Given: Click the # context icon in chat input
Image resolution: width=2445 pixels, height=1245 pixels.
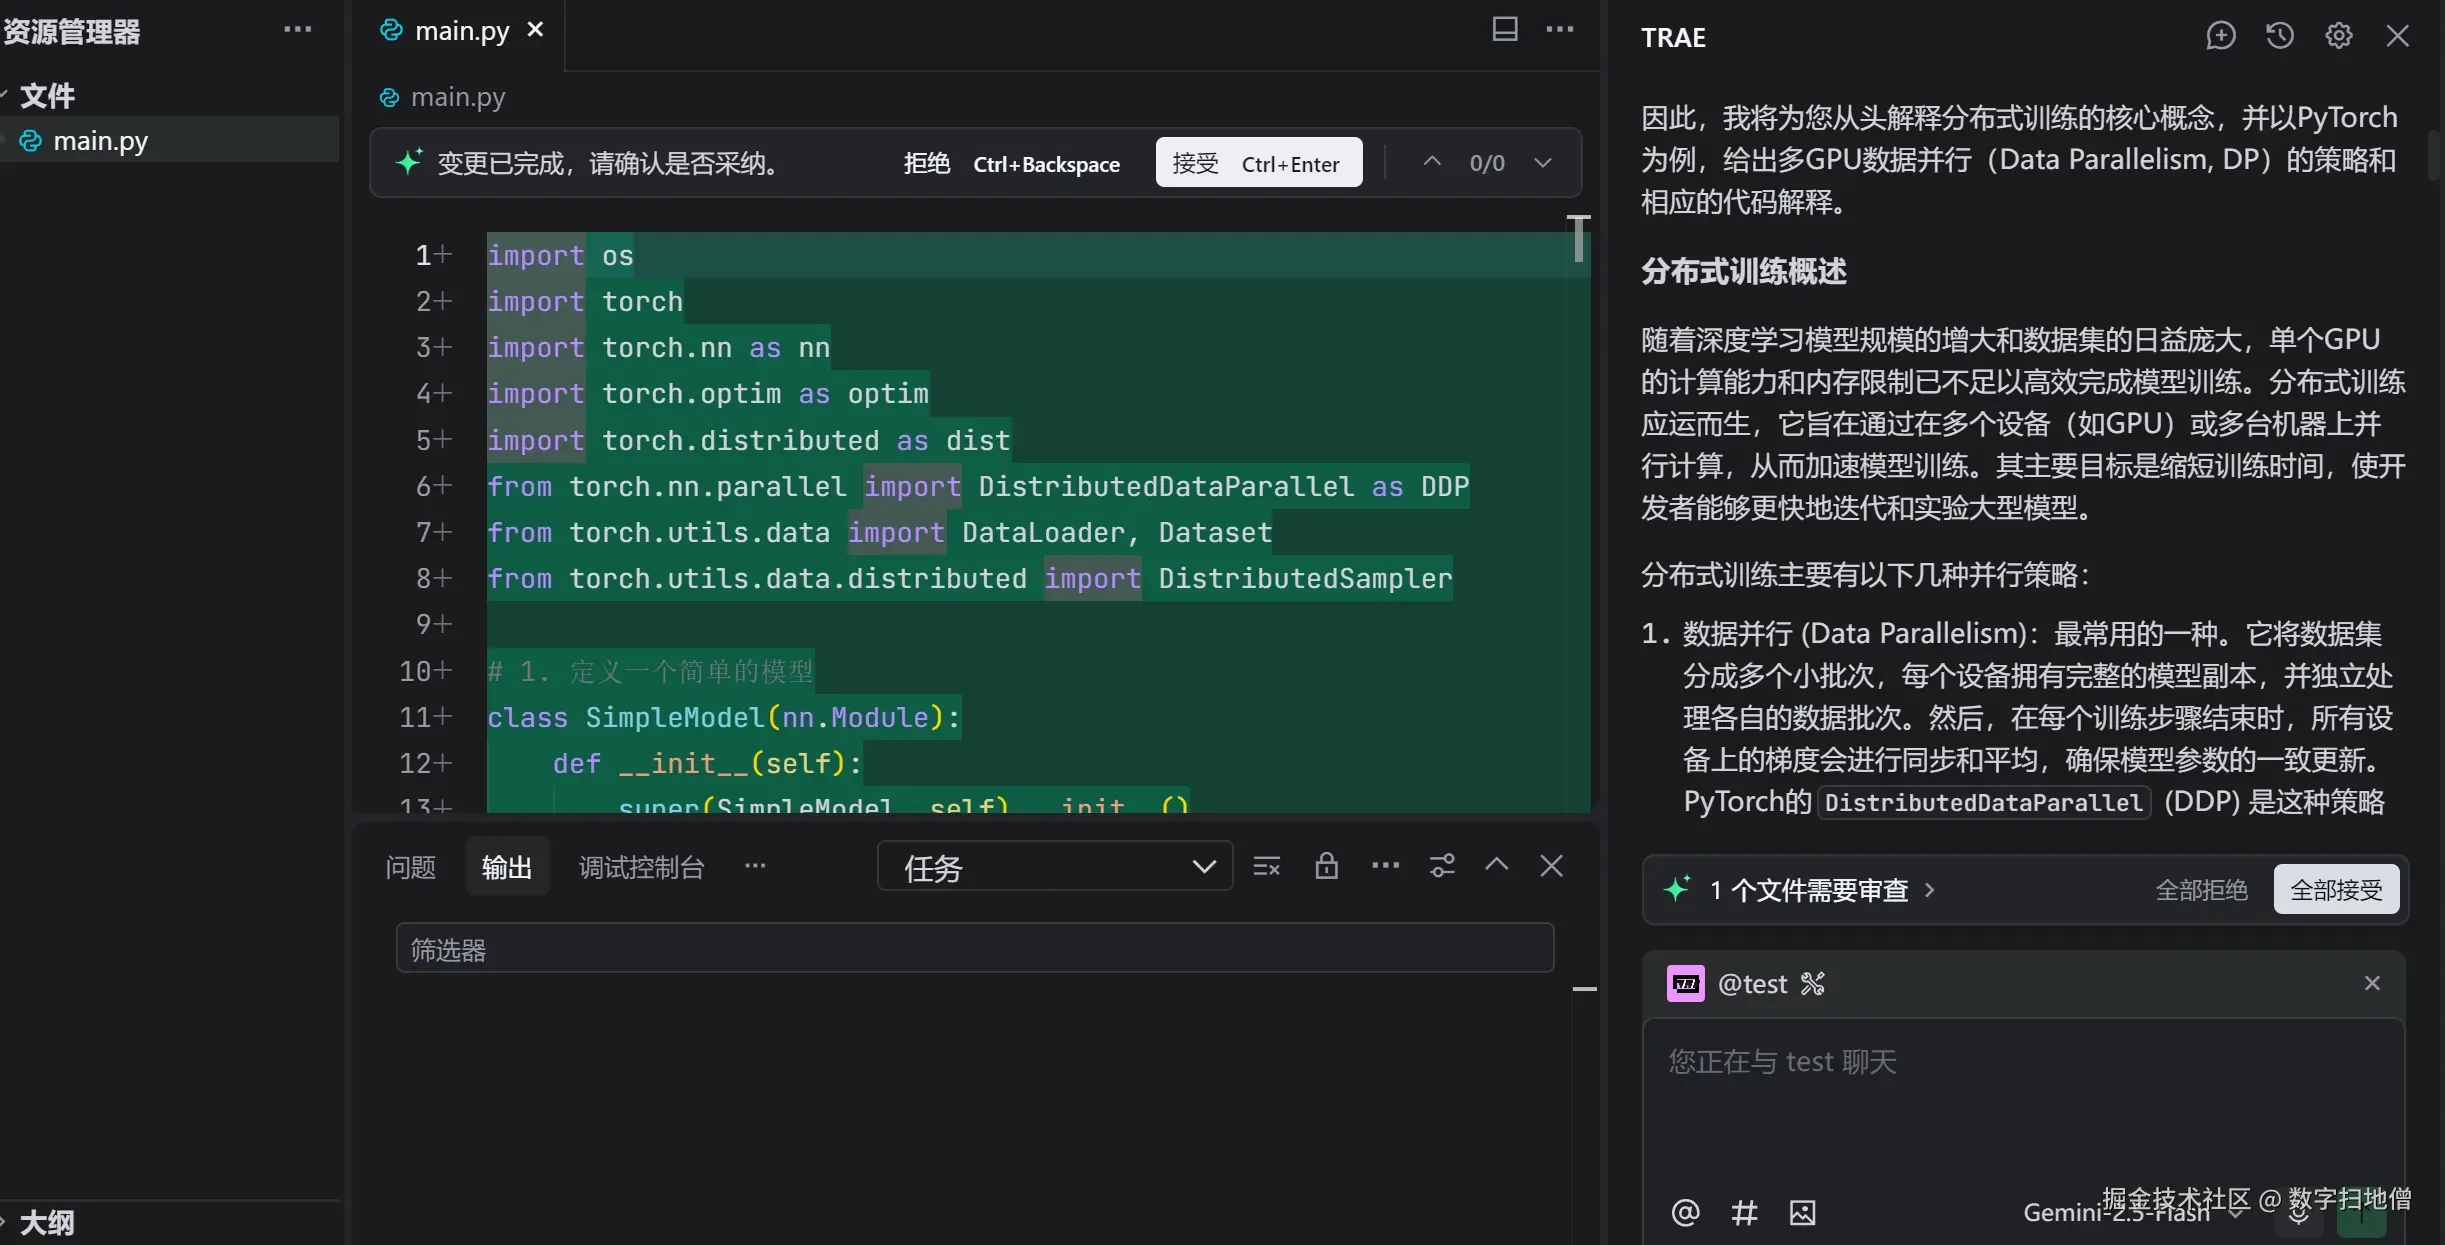Looking at the screenshot, I should tap(1744, 1212).
